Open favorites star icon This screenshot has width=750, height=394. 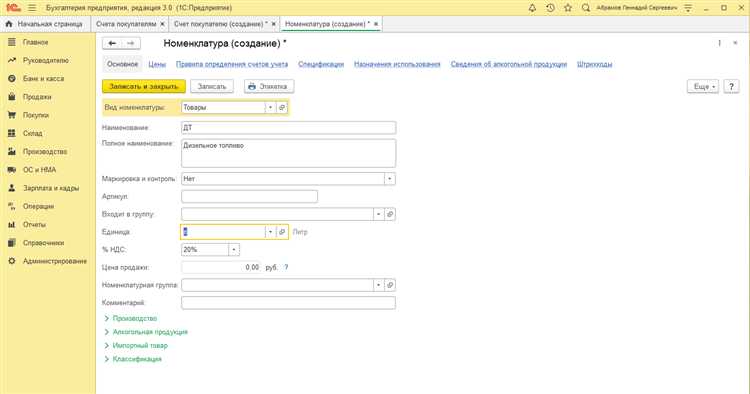pyautogui.click(x=568, y=8)
